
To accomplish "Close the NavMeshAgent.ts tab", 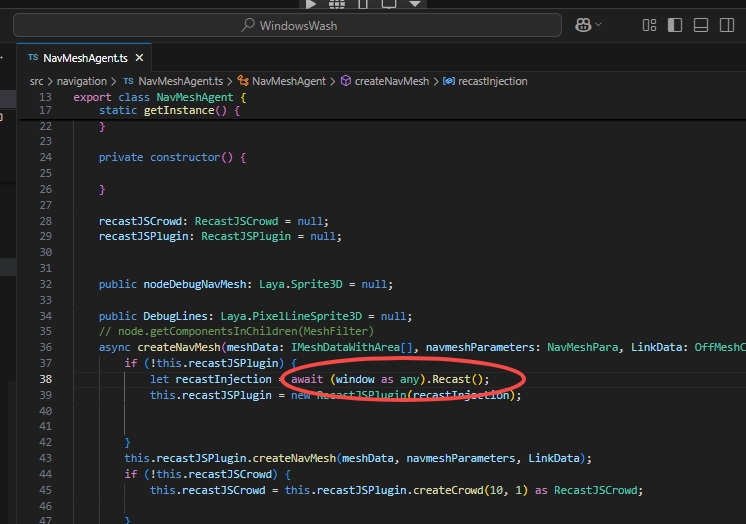I will point(139,58).
